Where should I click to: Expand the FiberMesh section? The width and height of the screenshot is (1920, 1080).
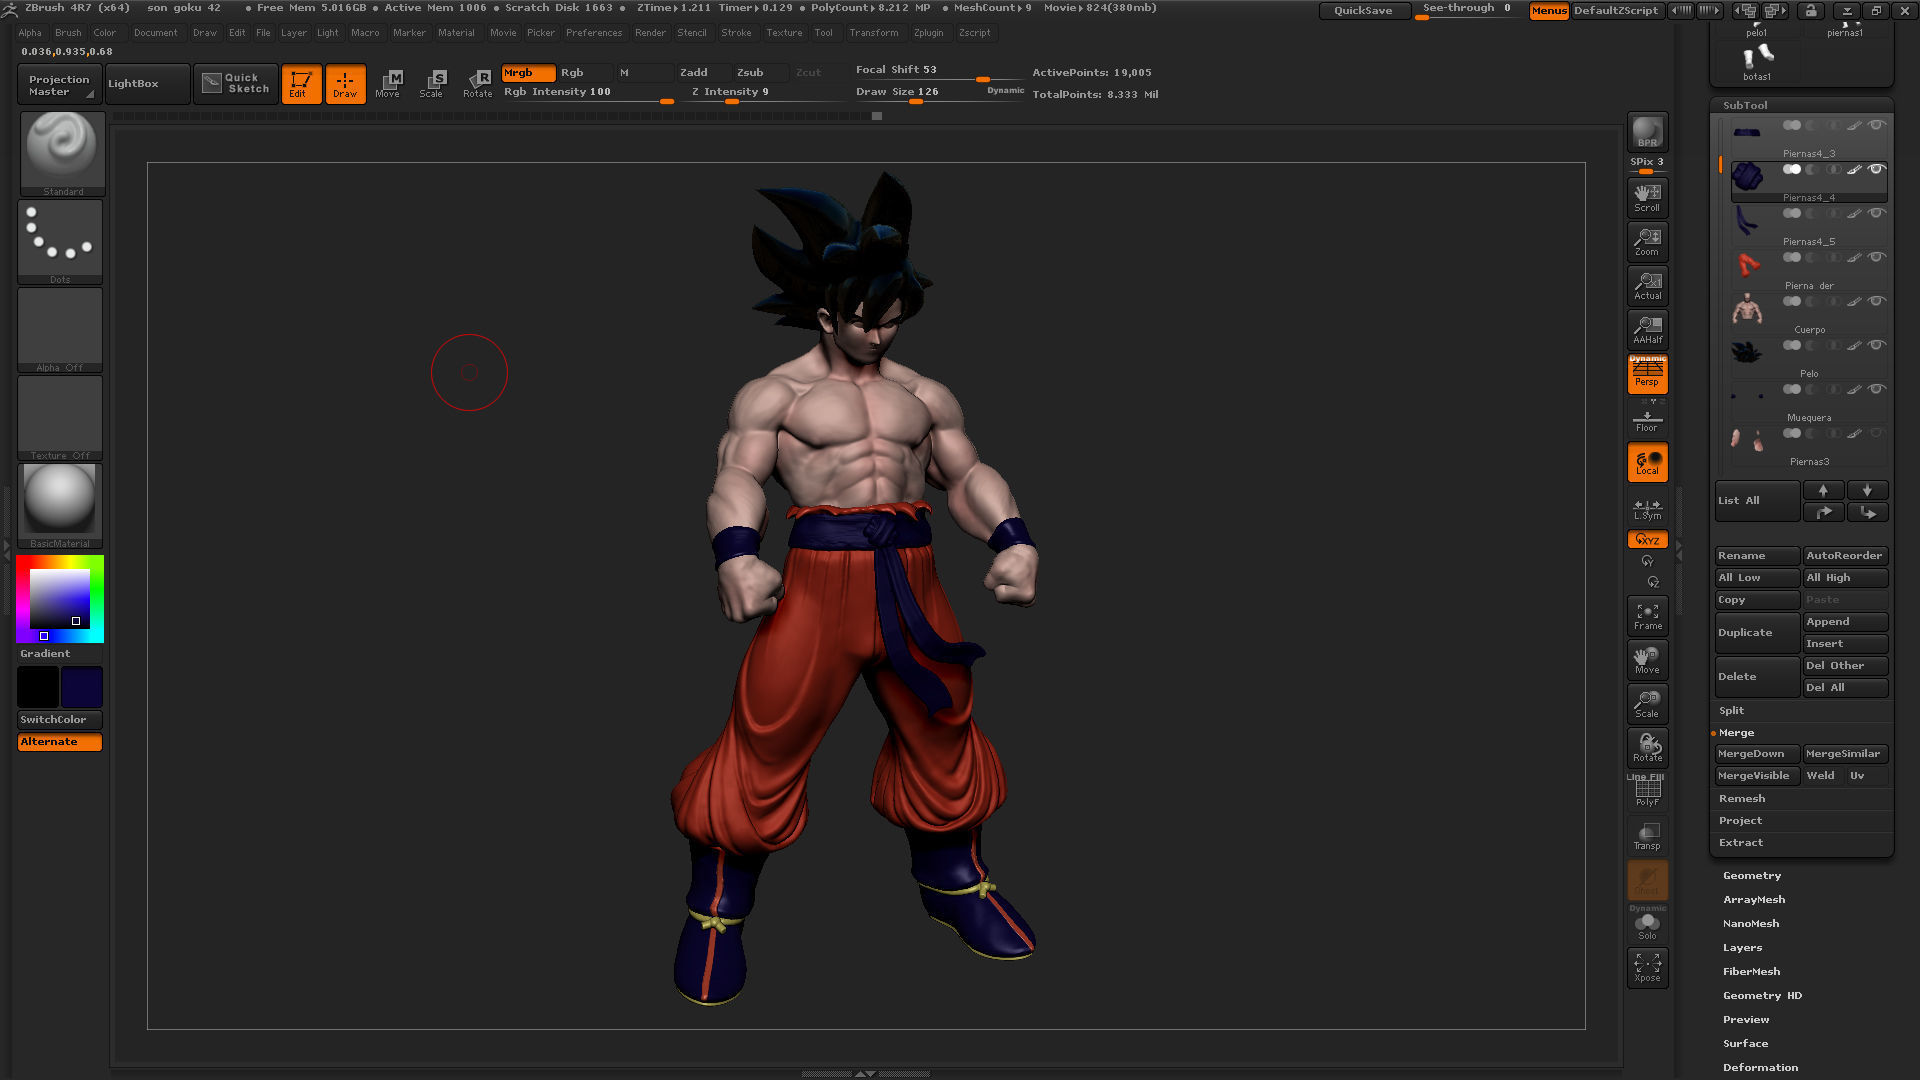click(x=1752, y=972)
